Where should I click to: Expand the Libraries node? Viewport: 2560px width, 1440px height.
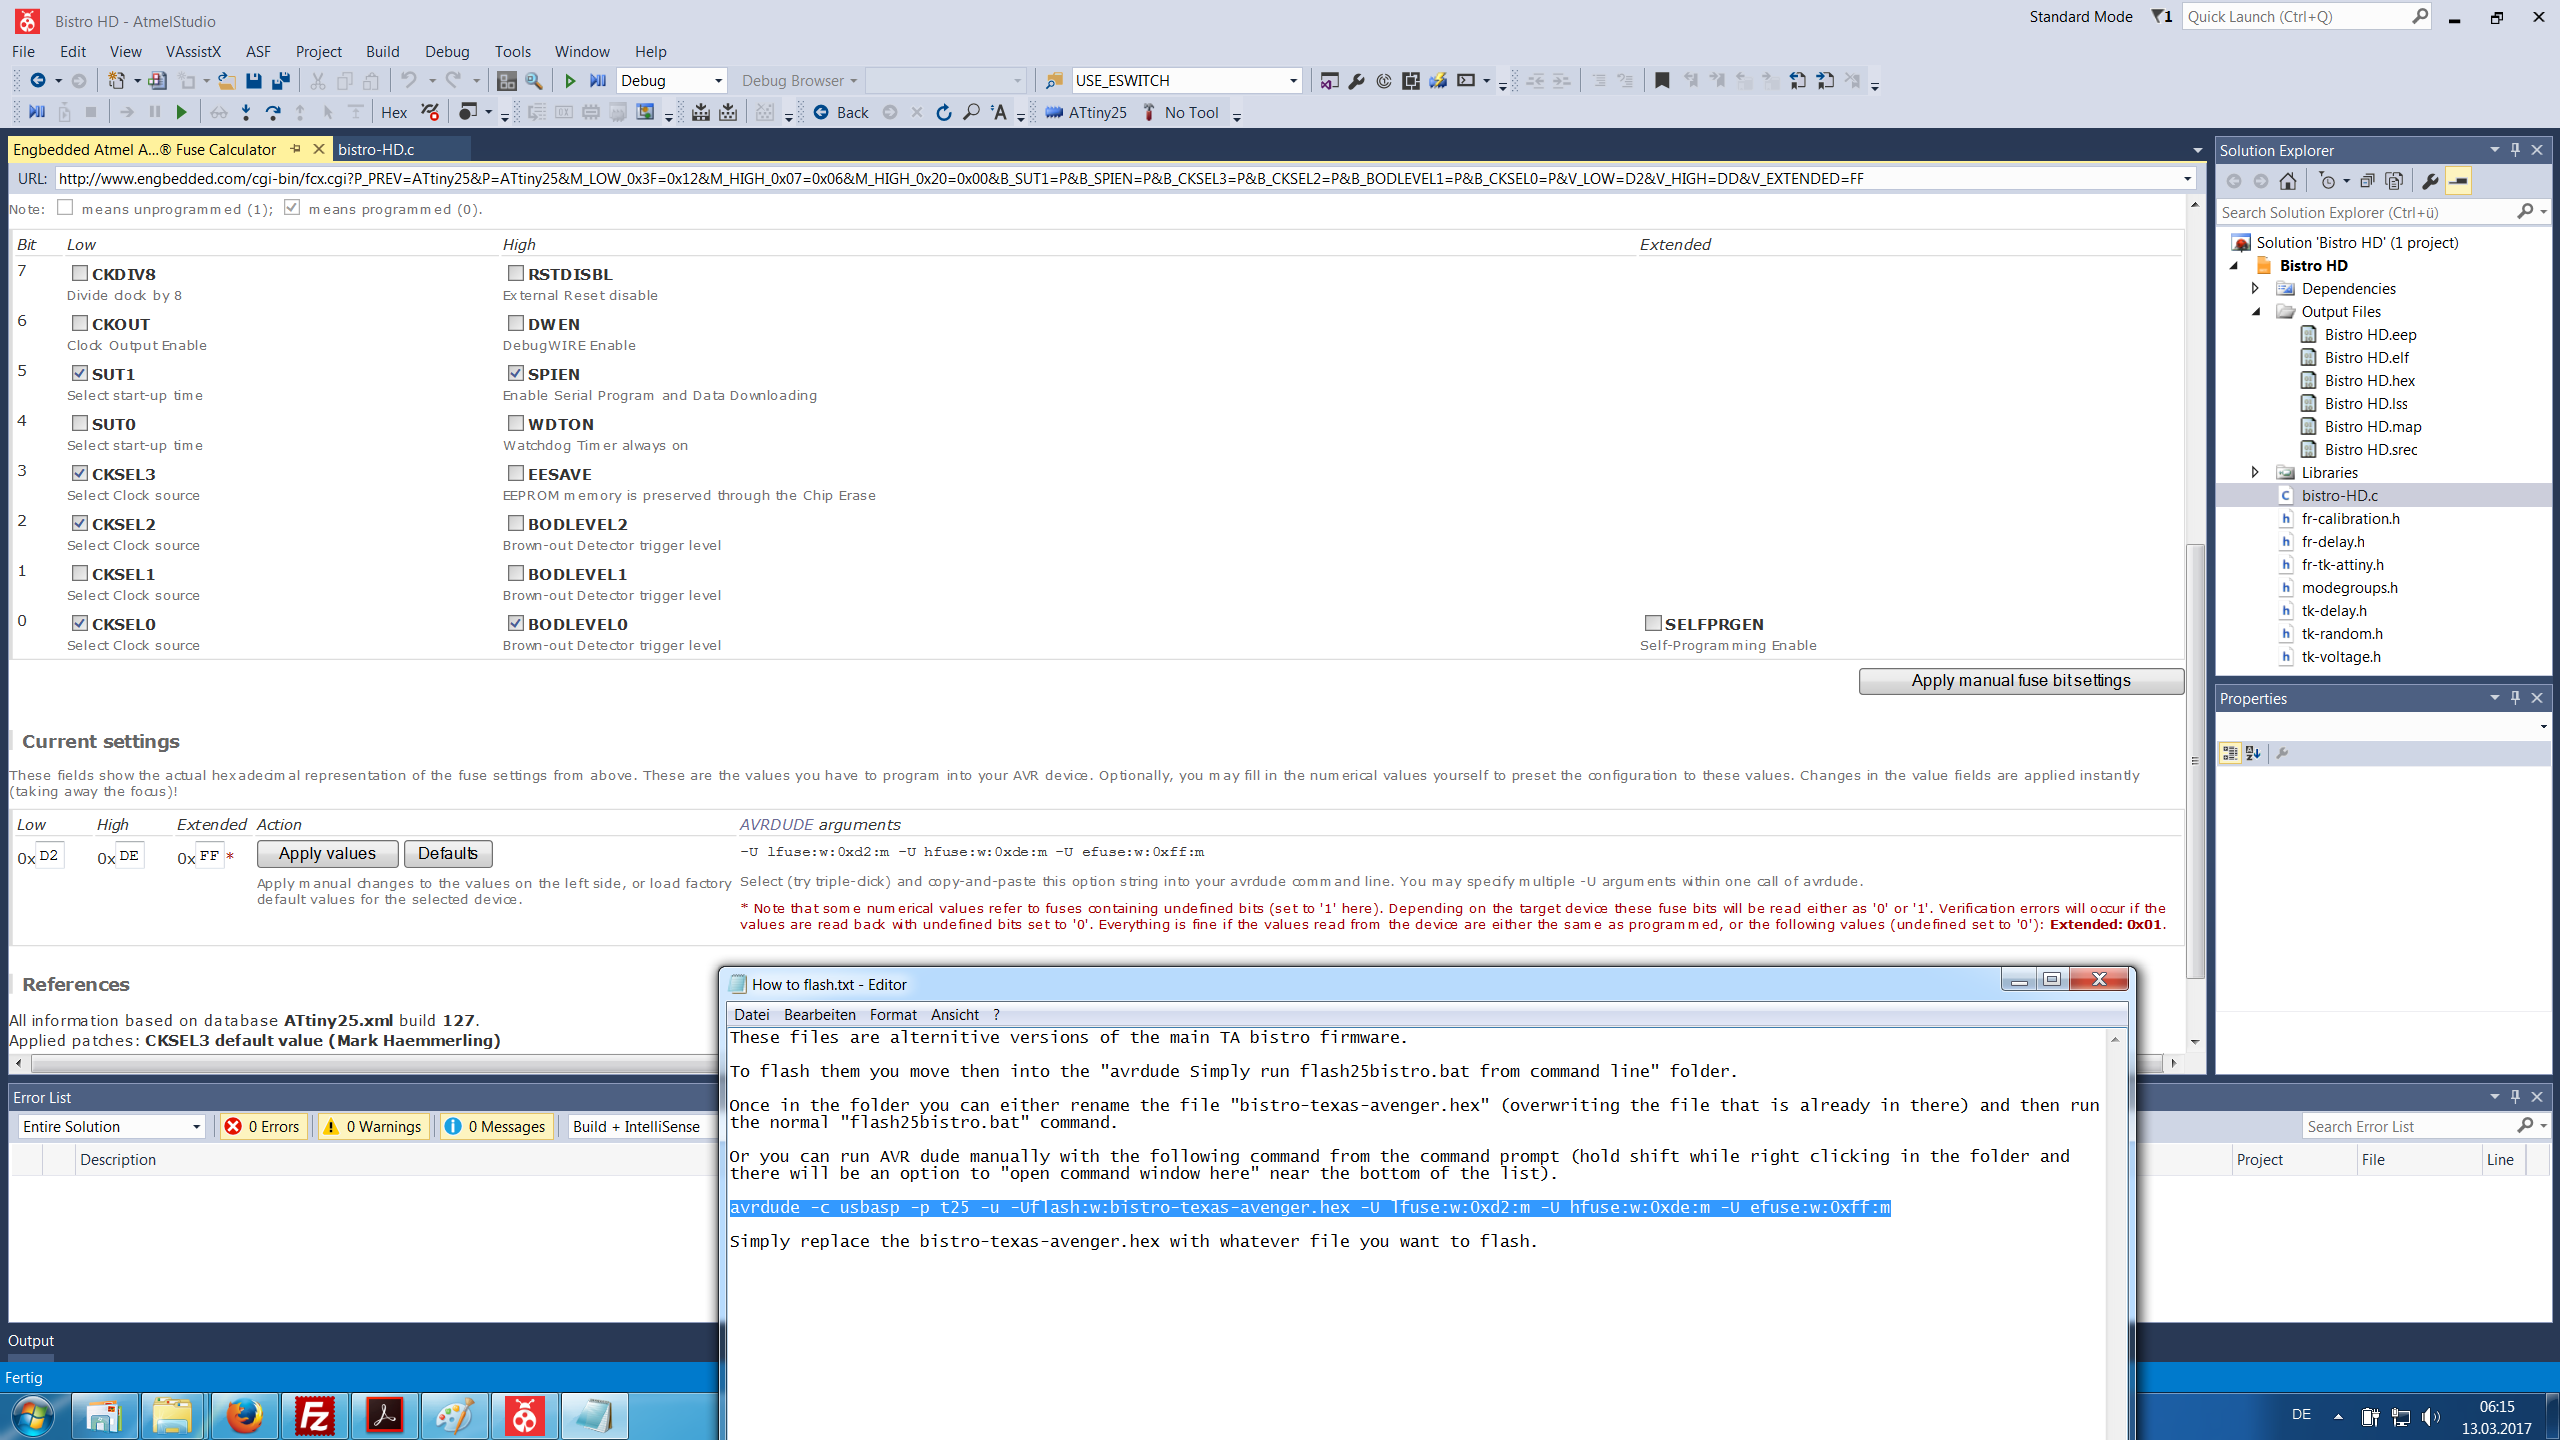2256,473
